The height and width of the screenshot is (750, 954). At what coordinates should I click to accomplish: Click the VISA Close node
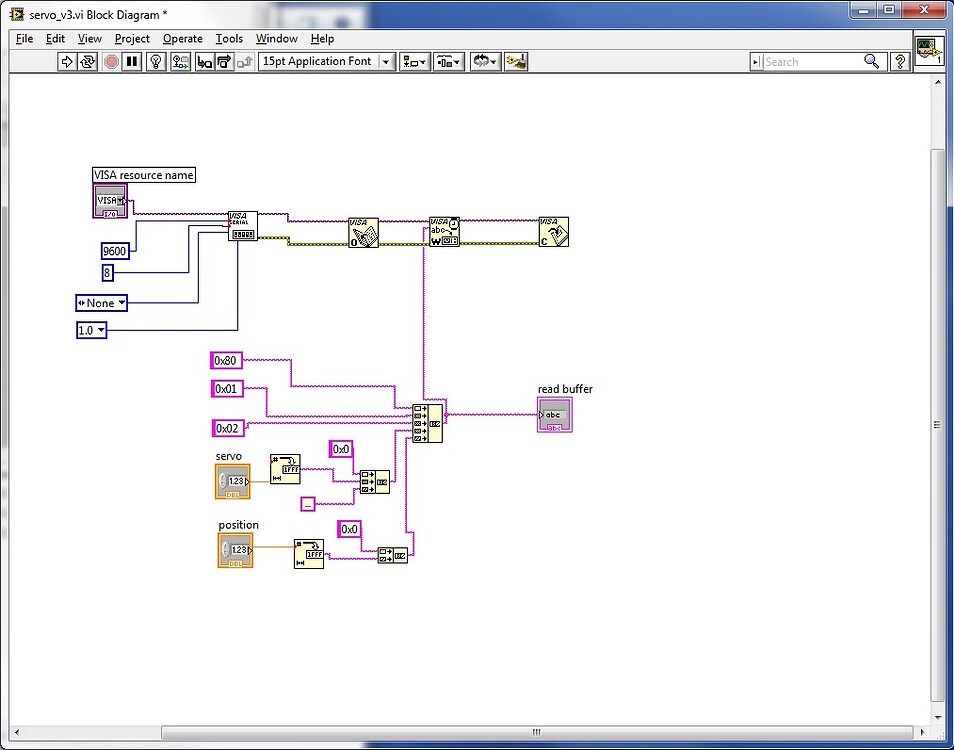pyautogui.click(x=553, y=232)
